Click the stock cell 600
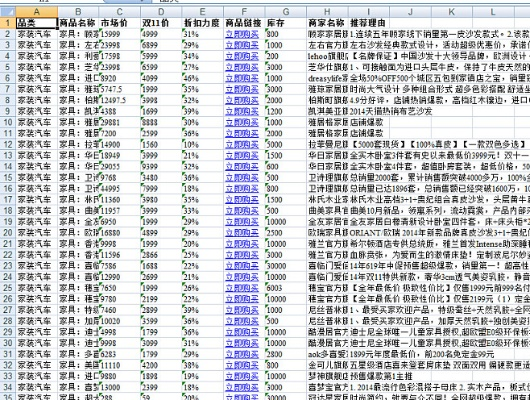 pos(286,166)
